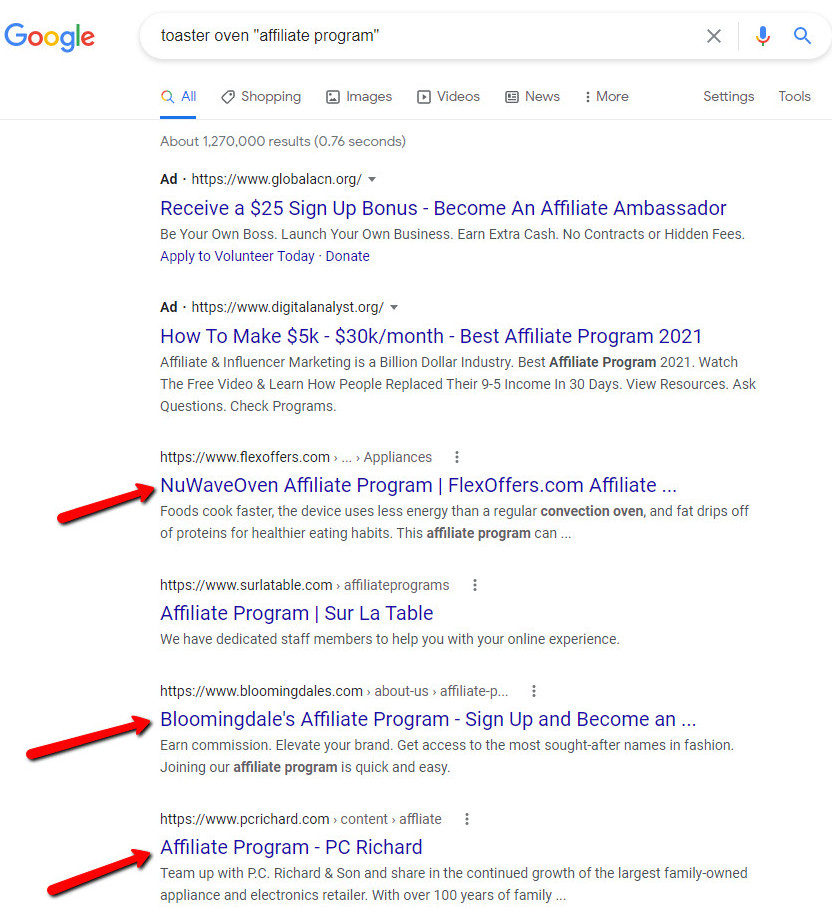
Task: Expand the globalacn.org ad dropdown arrow
Action: coord(372,179)
